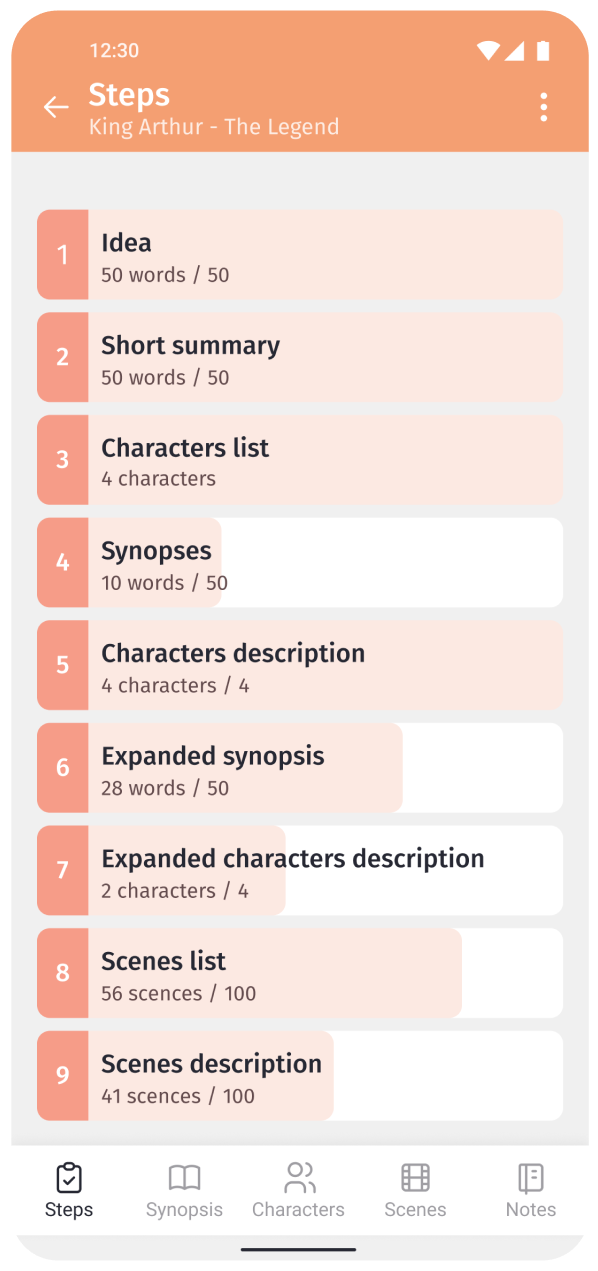The height and width of the screenshot is (1271, 598).
Task: Open the Short summary step
Action: (x=300, y=358)
